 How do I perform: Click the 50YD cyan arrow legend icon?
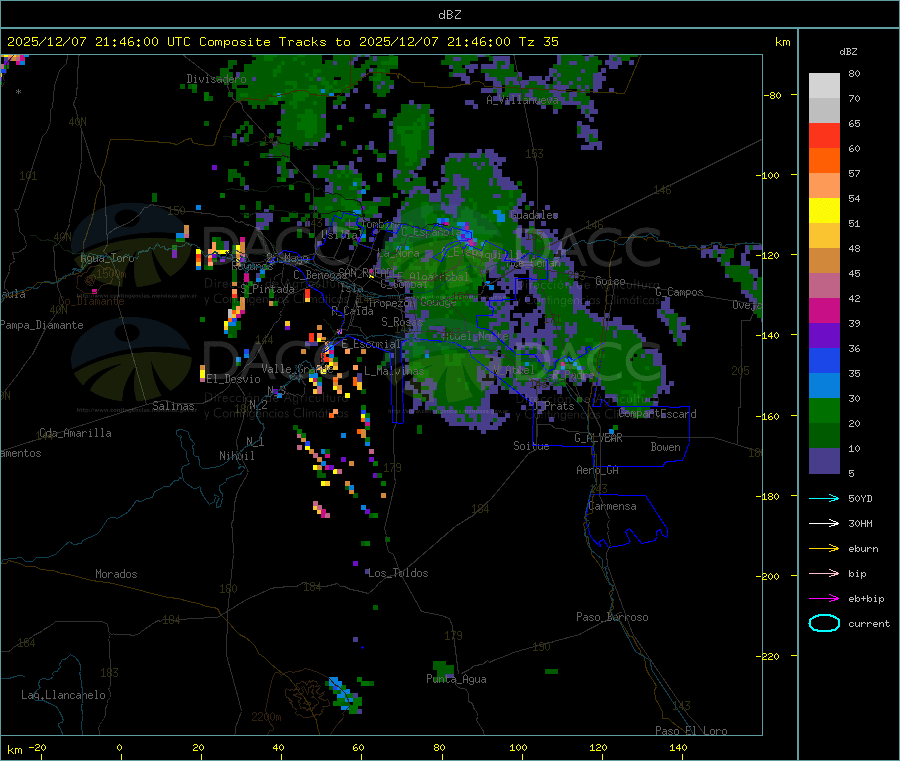click(x=824, y=498)
